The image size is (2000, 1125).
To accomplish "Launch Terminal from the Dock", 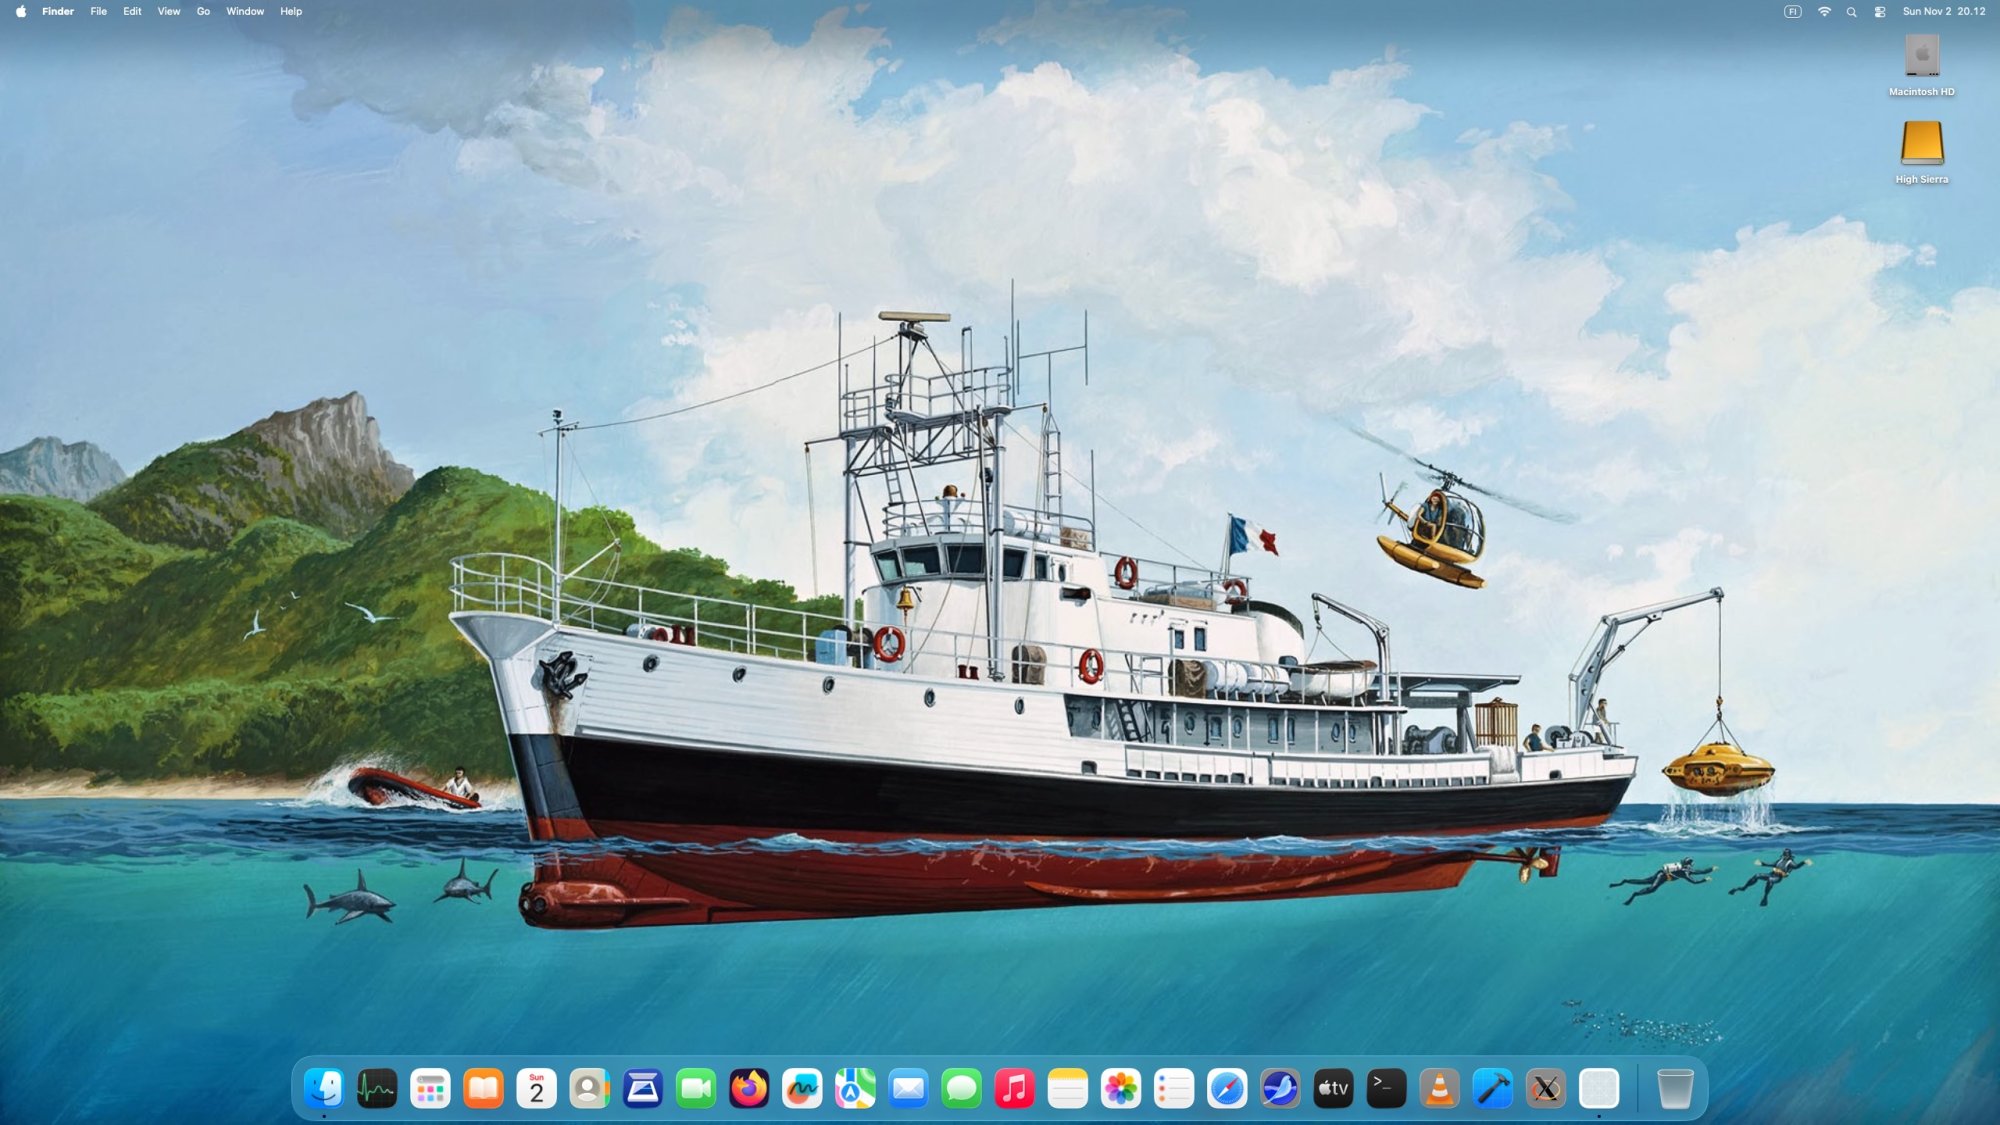I will (1386, 1088).
